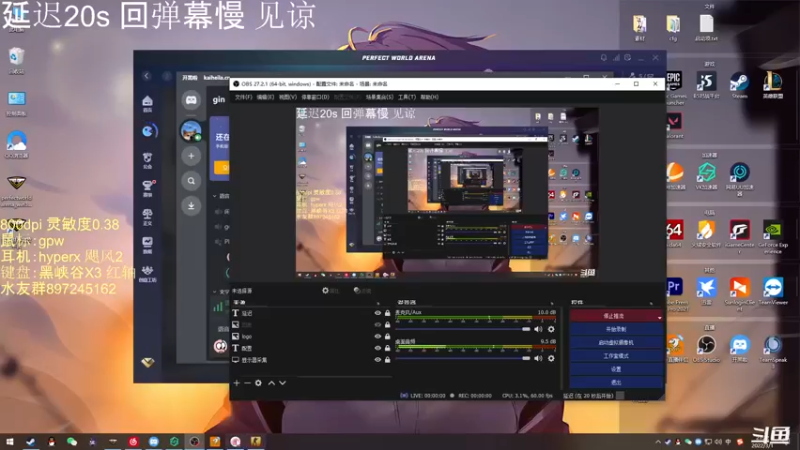
Task: Open home icon in Perfect World Arena sidebar
Action: [x=147, y=104]
